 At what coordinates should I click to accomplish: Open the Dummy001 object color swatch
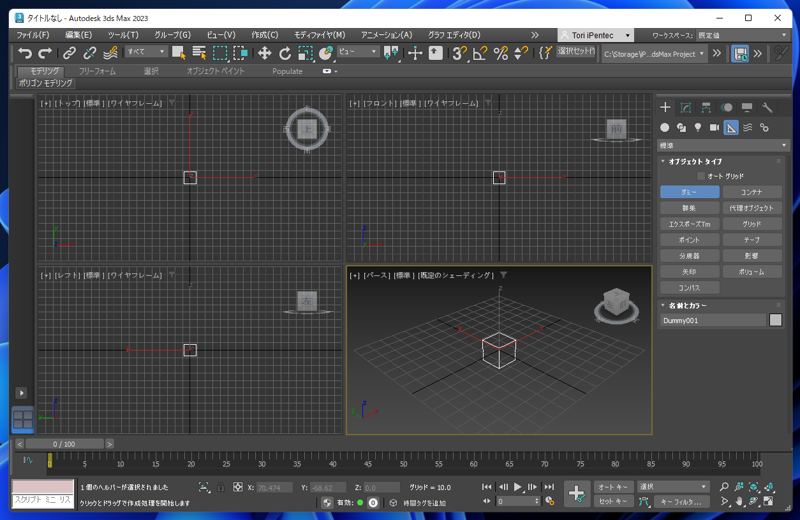[776, 320]
